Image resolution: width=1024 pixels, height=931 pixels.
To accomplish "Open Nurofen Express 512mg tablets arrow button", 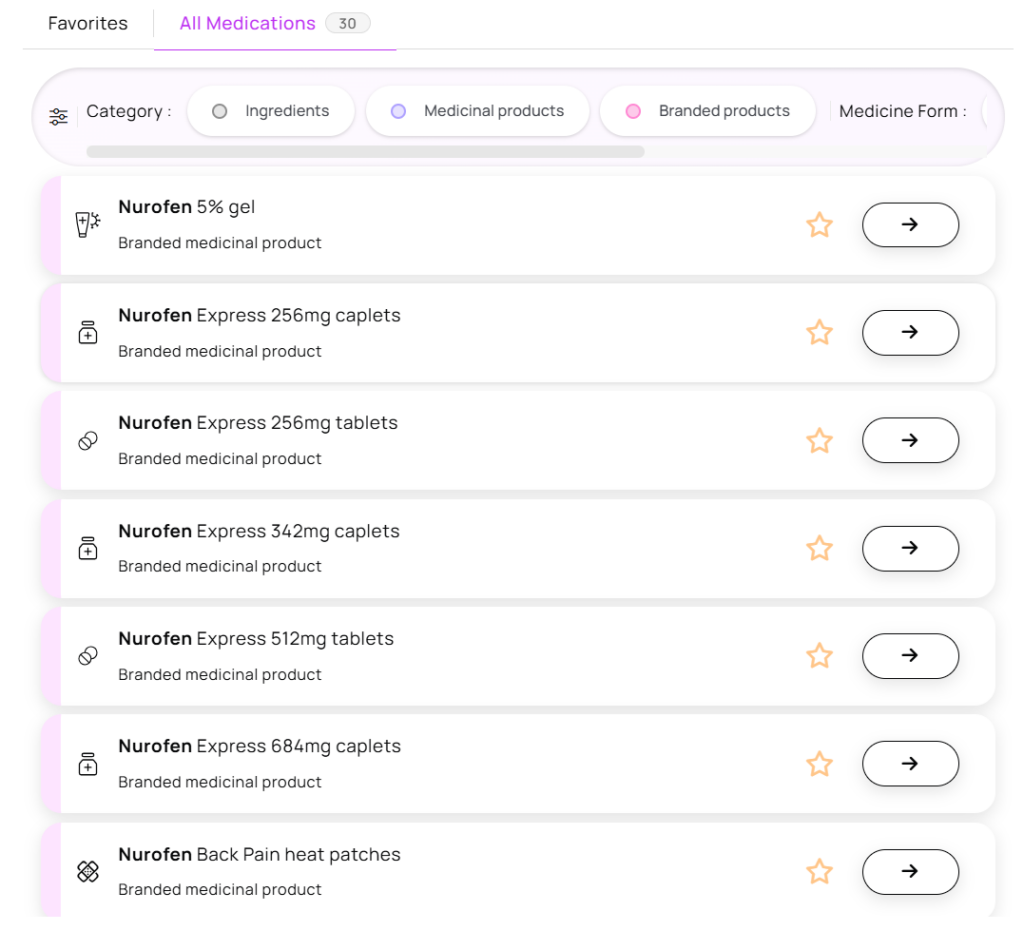I will 910,655.
